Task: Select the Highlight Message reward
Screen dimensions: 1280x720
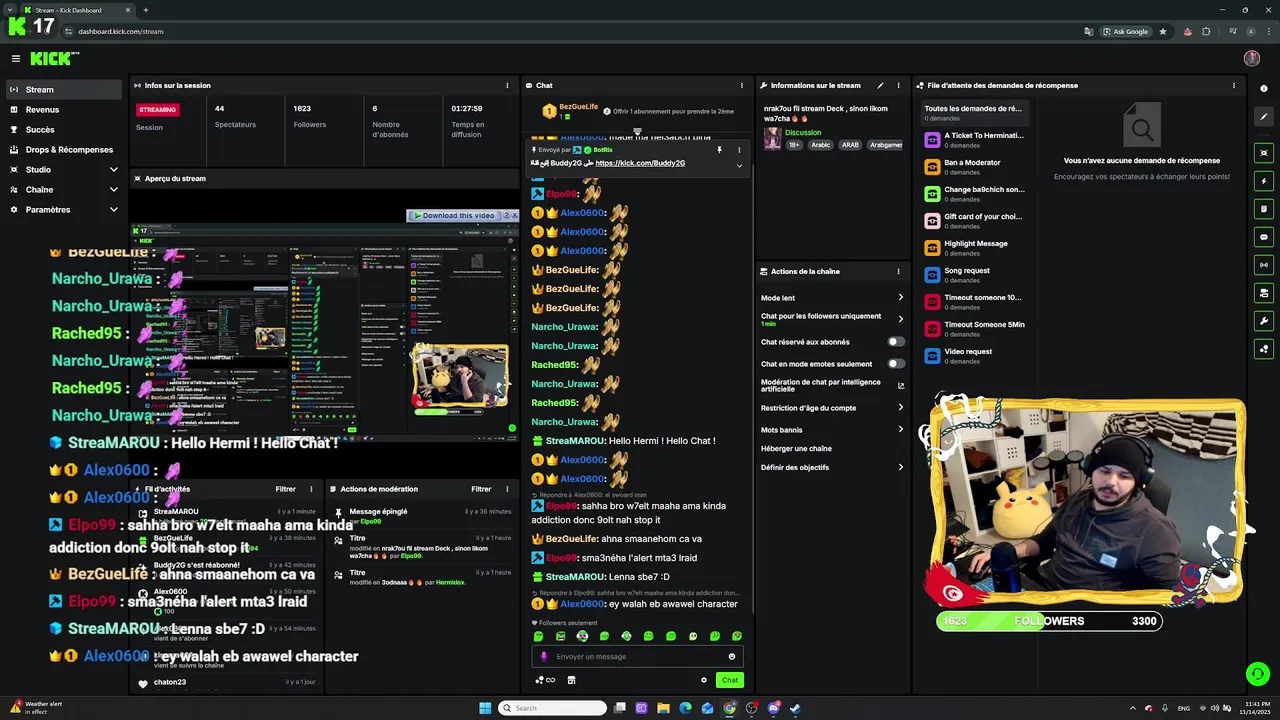Action: pos(972,247)
